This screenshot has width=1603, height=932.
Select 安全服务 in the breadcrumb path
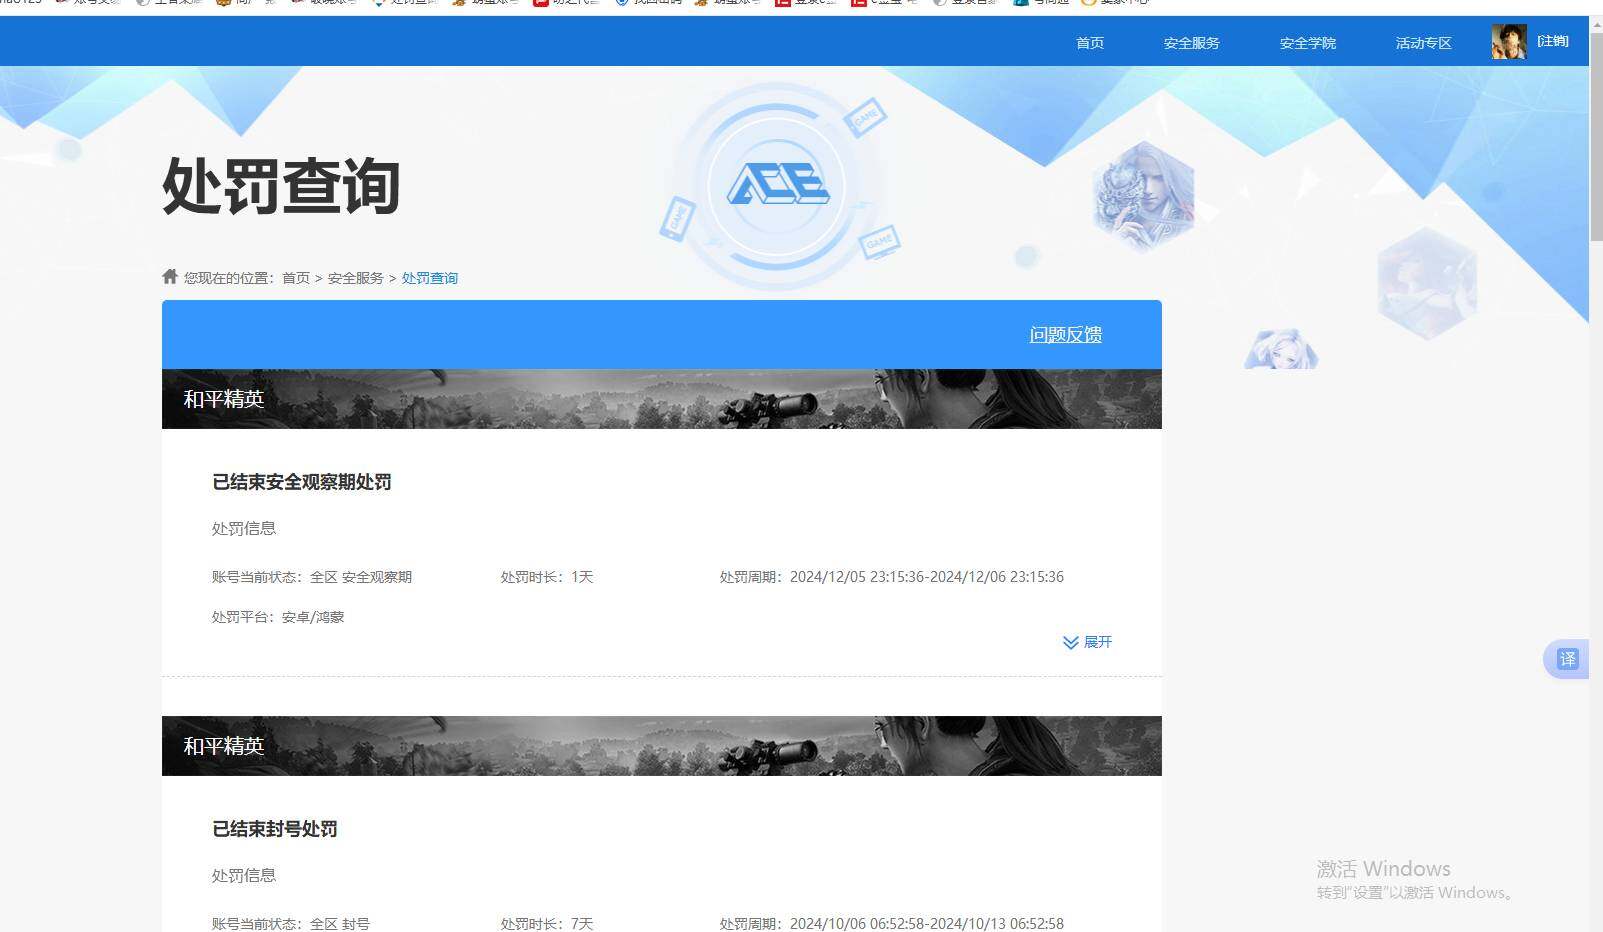click(x=355, y=277)
